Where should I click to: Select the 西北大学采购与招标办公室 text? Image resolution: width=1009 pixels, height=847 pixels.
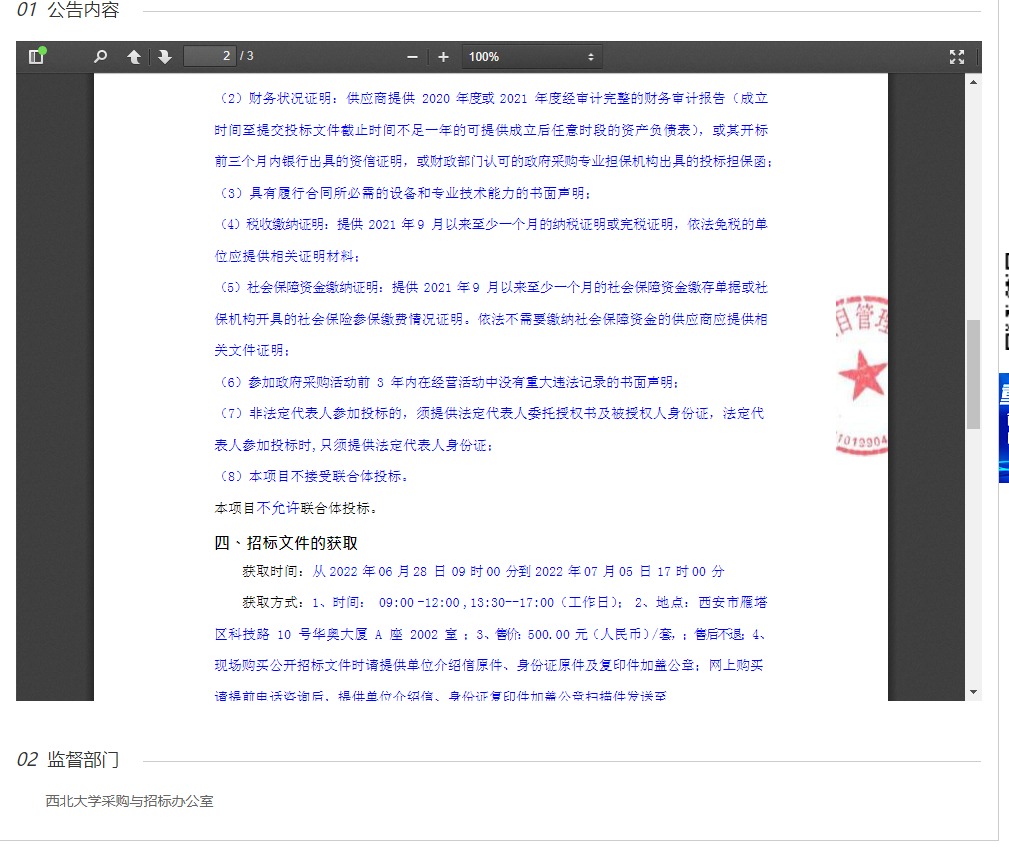coord(129,801)
